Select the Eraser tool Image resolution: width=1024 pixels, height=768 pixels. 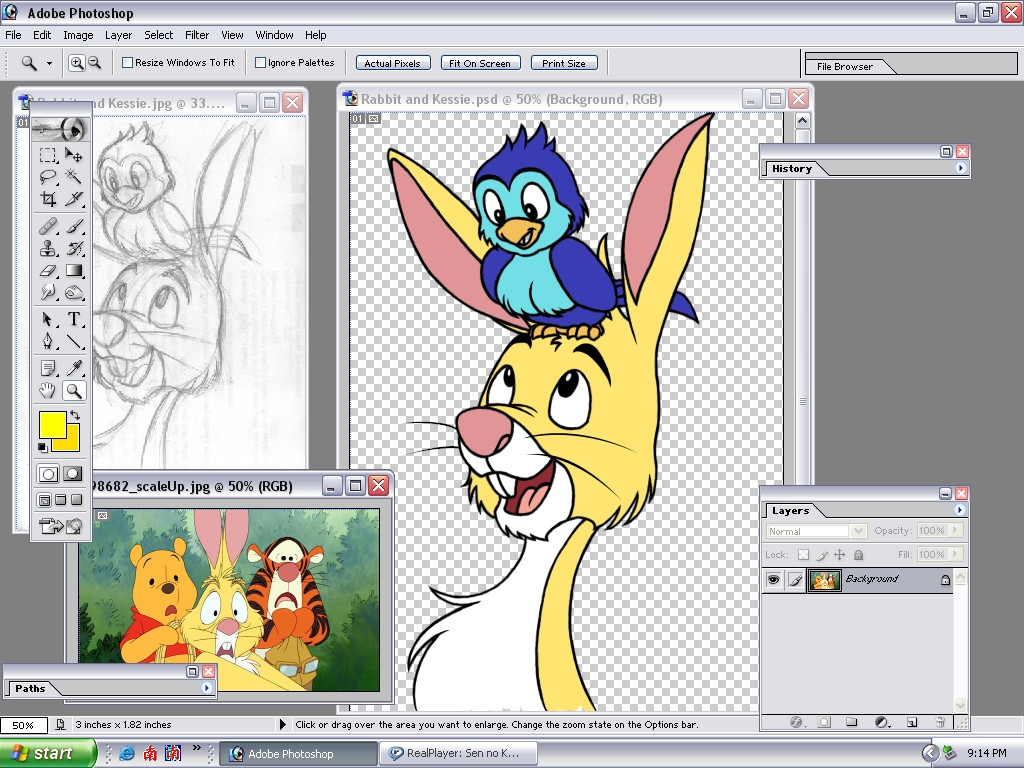48,270
